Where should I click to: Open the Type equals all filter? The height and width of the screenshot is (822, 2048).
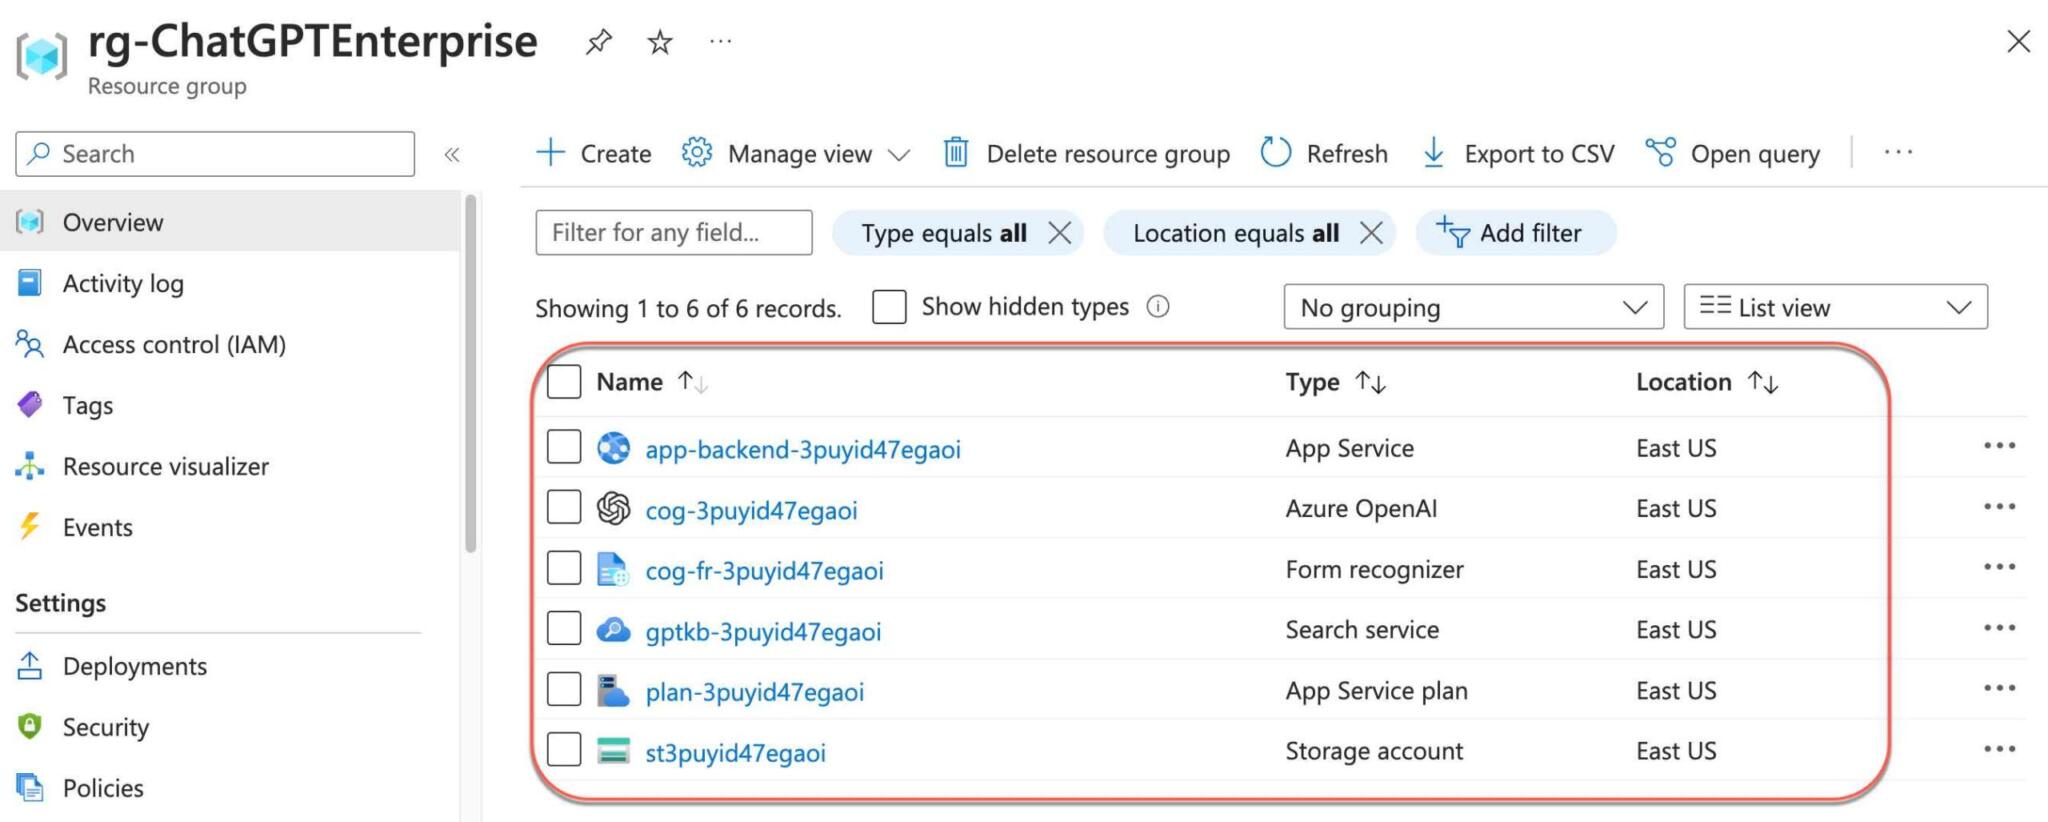tap(943, 233)
